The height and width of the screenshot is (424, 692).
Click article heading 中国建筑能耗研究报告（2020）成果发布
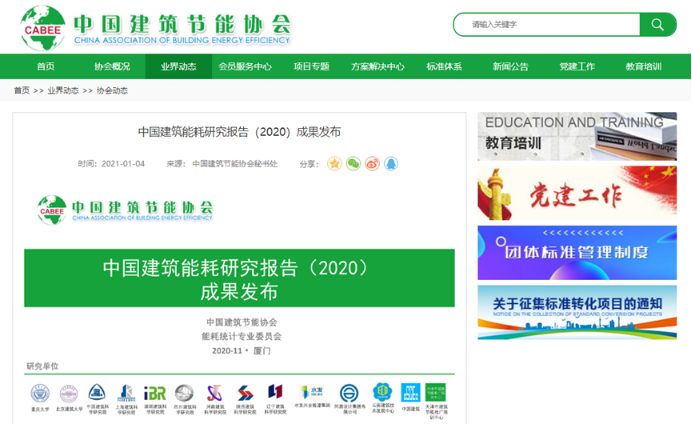(239, 132)
